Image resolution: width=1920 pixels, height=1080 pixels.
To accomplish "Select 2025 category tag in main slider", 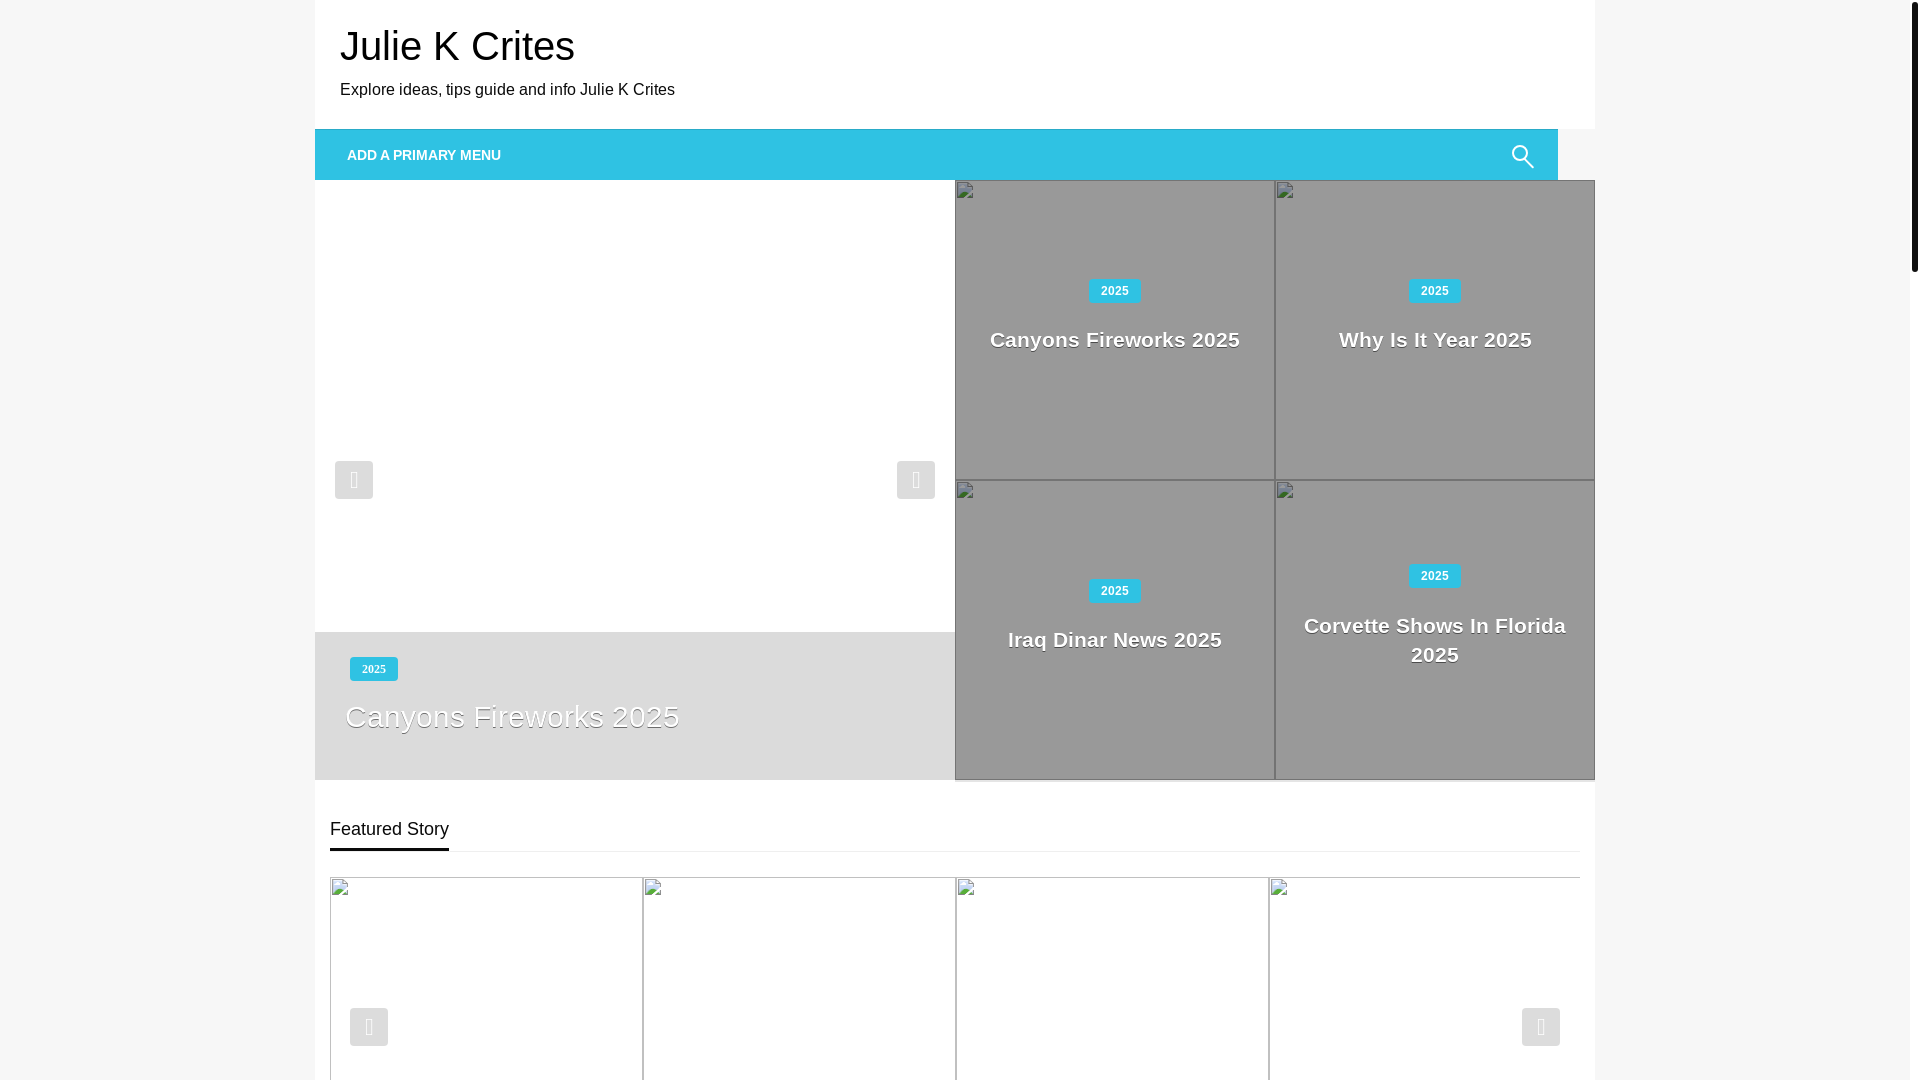I will pyautogui.click(x=374, y=669).
